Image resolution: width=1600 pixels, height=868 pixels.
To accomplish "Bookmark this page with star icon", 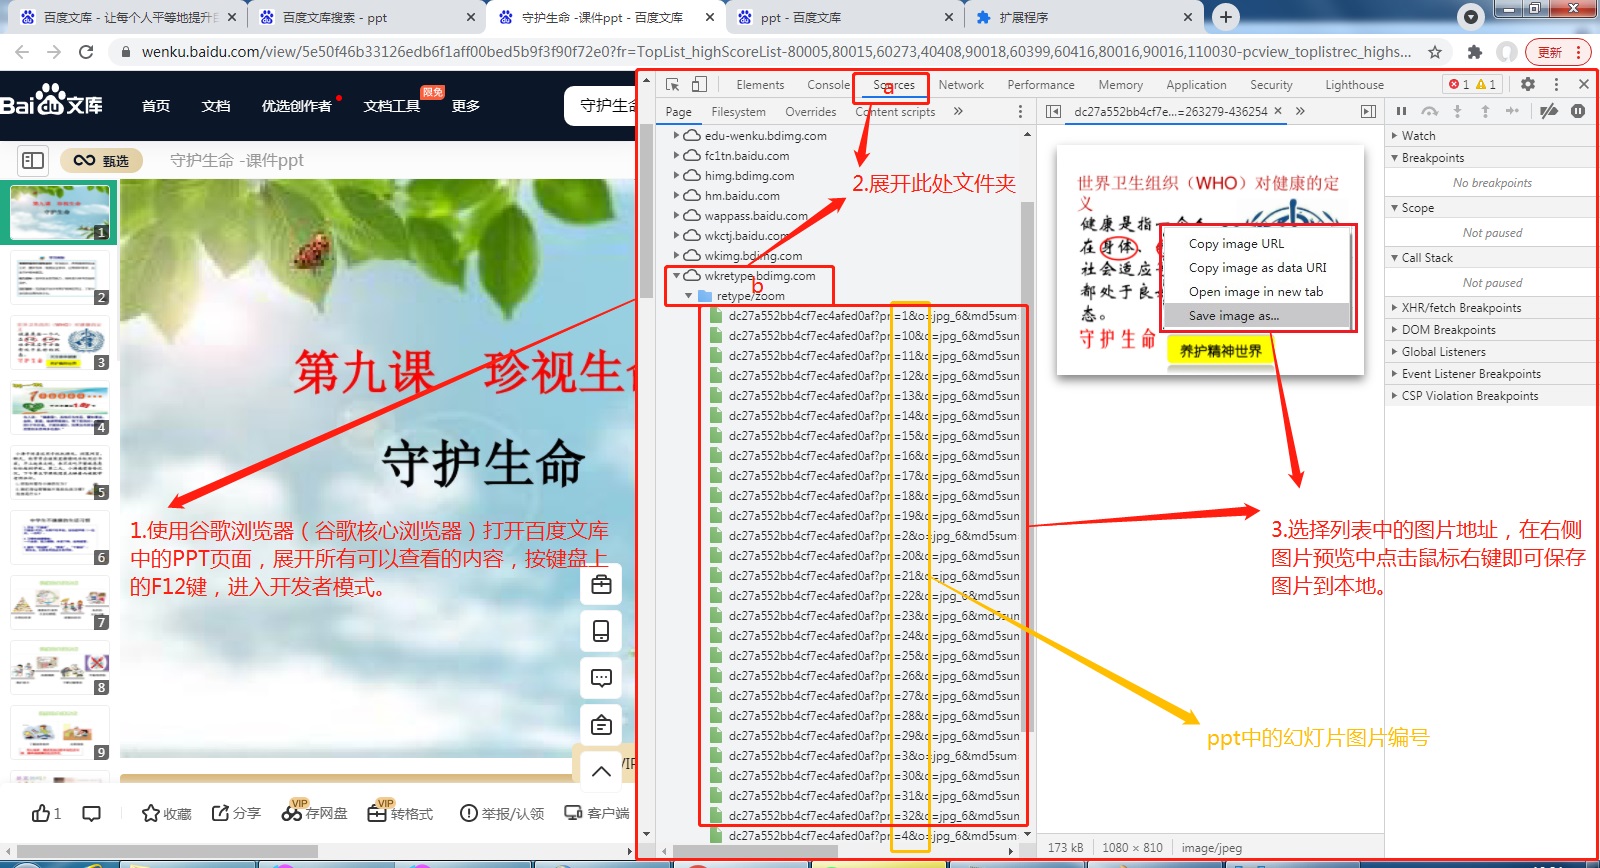I will coord(1435,52).
